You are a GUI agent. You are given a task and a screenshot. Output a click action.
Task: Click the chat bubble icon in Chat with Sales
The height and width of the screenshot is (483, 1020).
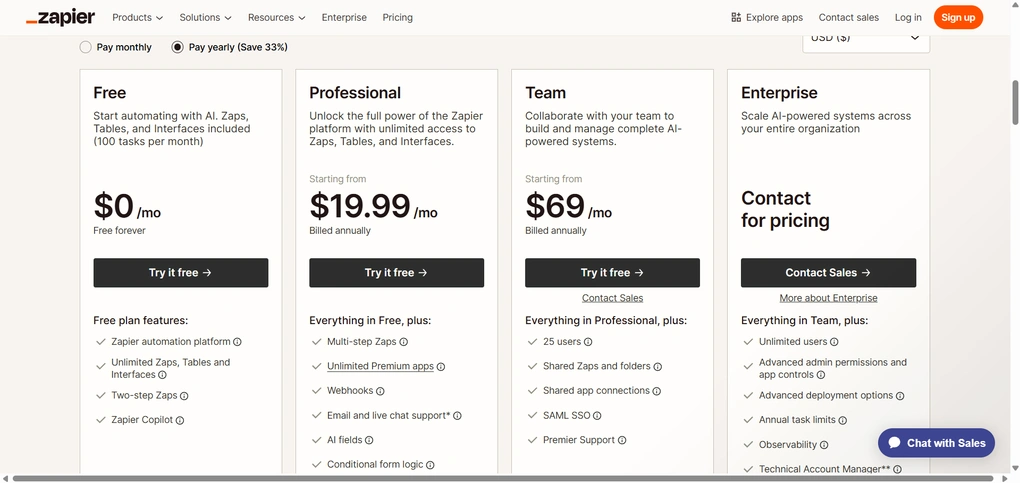click(x=894, y=443)
